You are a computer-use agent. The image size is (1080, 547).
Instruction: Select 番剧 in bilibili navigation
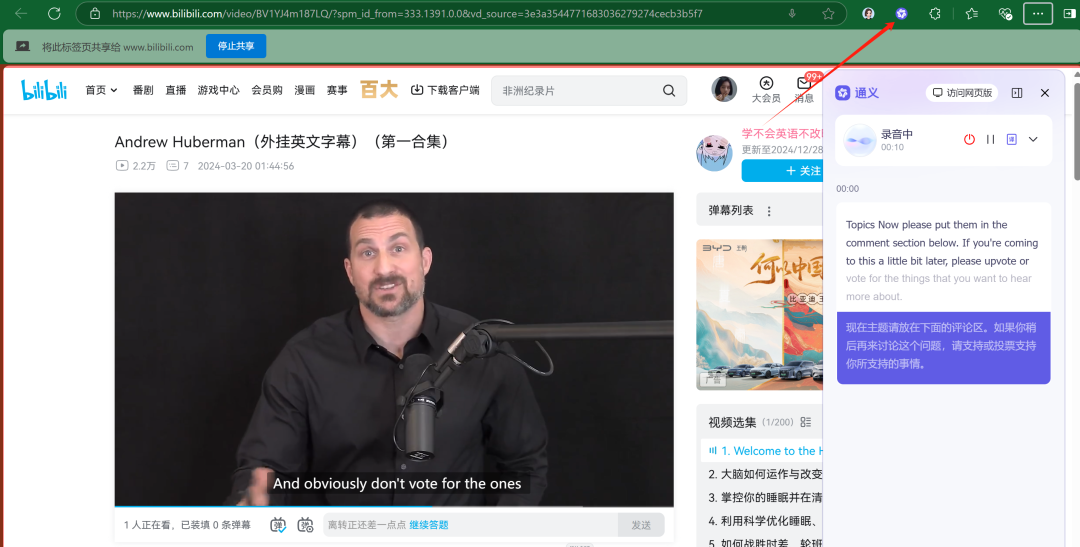pos(143,90)
